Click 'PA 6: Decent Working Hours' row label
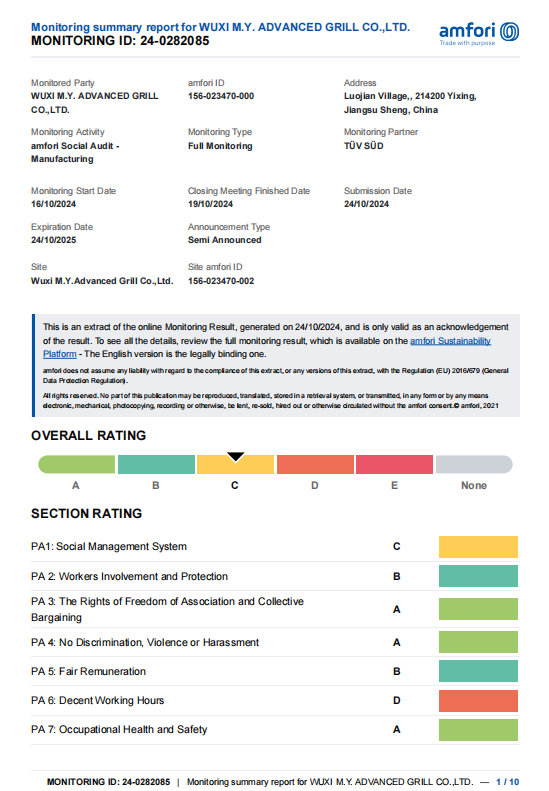This screenshot has width=549, height=791. [x=97, y=701]
